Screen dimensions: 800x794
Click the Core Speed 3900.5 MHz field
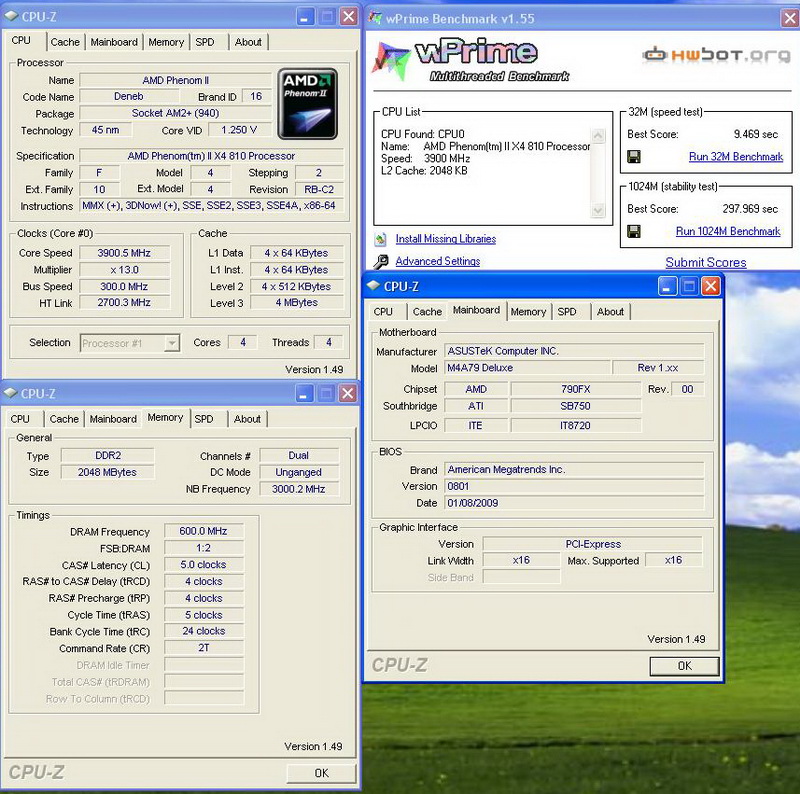pos(124,253)
